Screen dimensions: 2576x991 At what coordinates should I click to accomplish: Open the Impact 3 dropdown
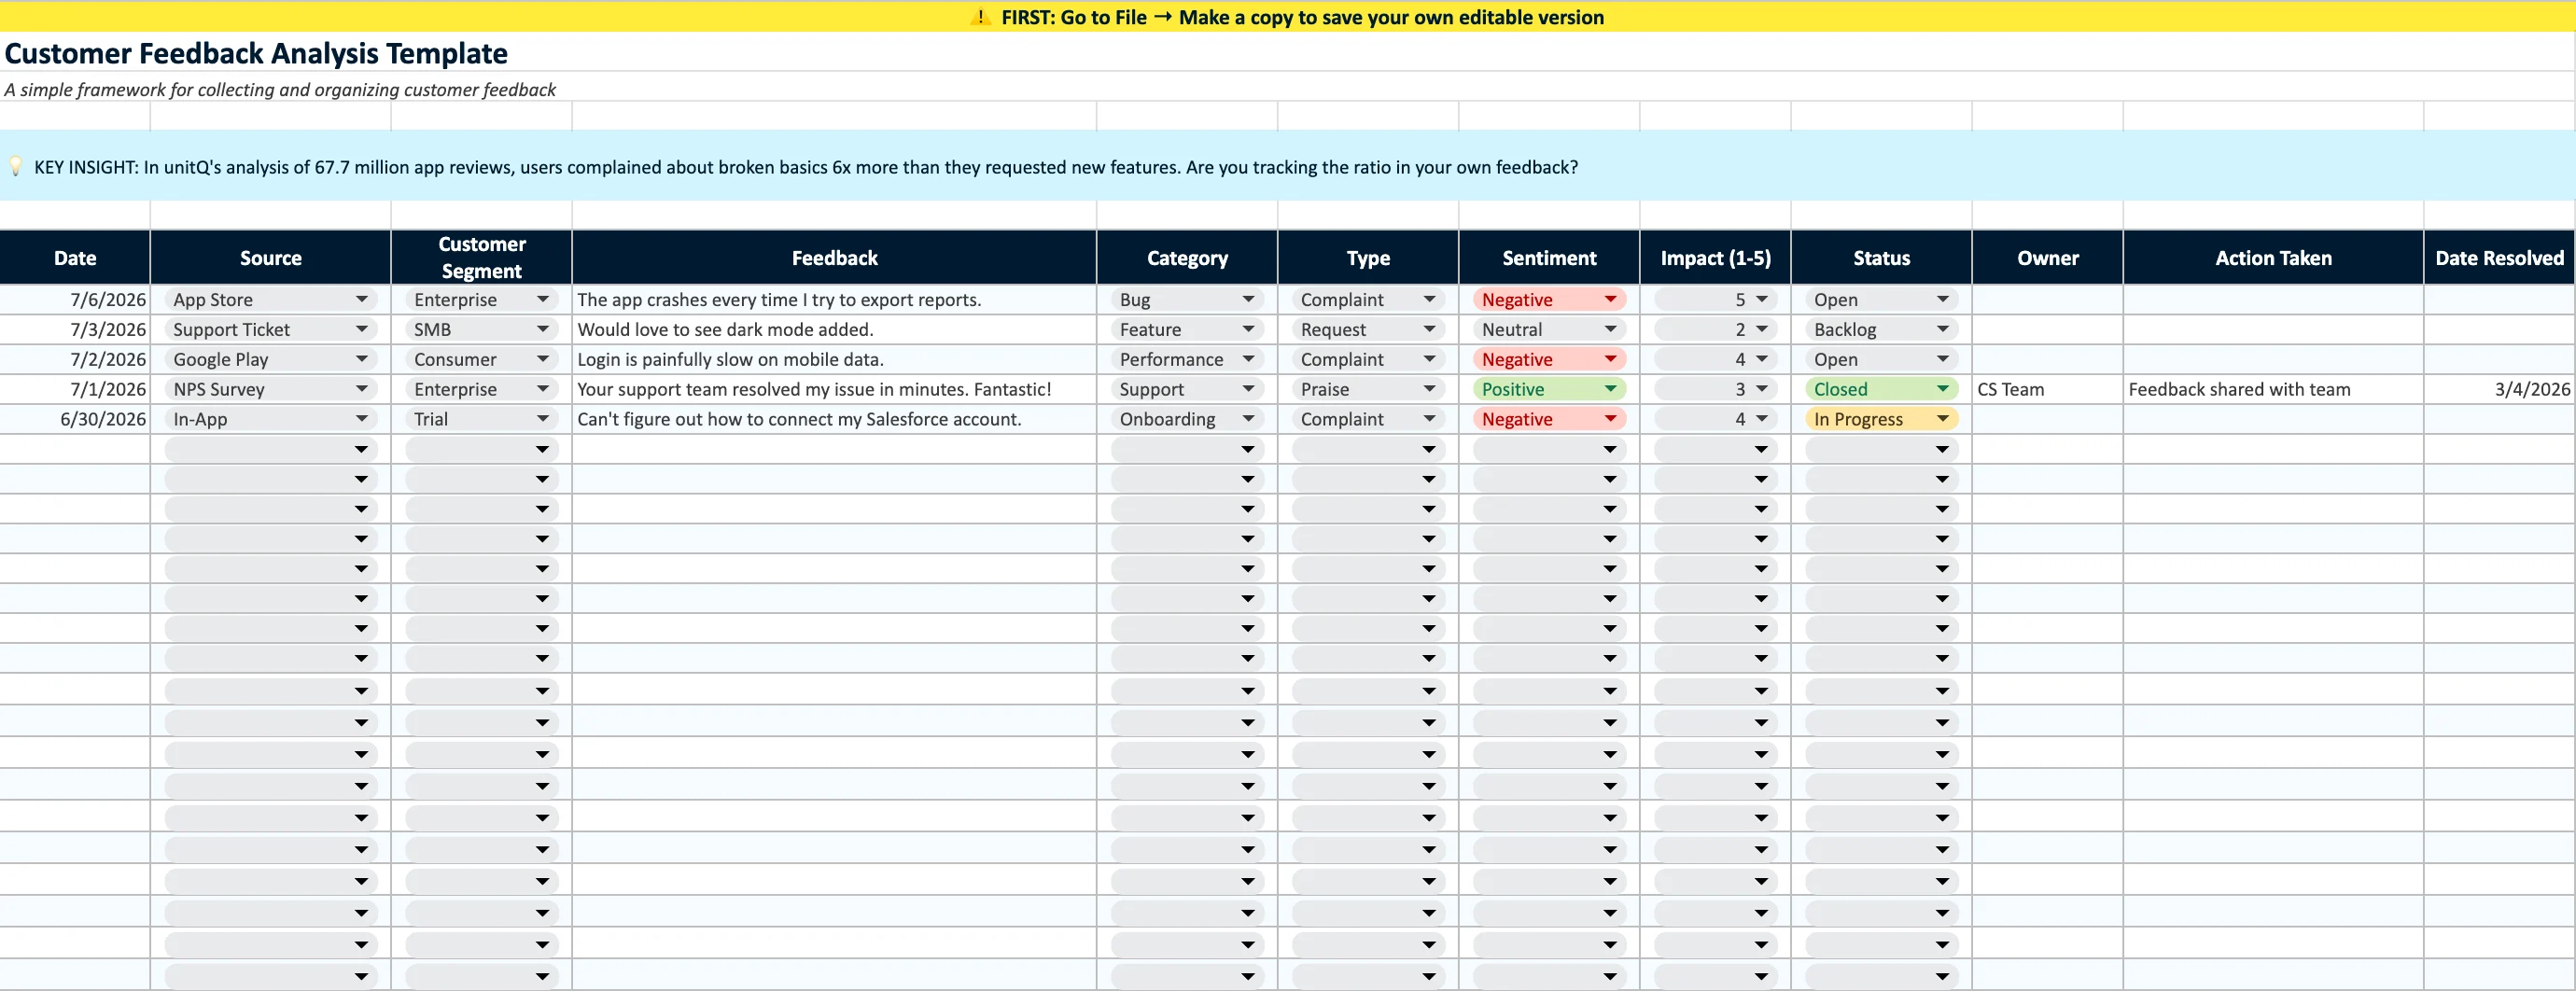click(1715, 389)
